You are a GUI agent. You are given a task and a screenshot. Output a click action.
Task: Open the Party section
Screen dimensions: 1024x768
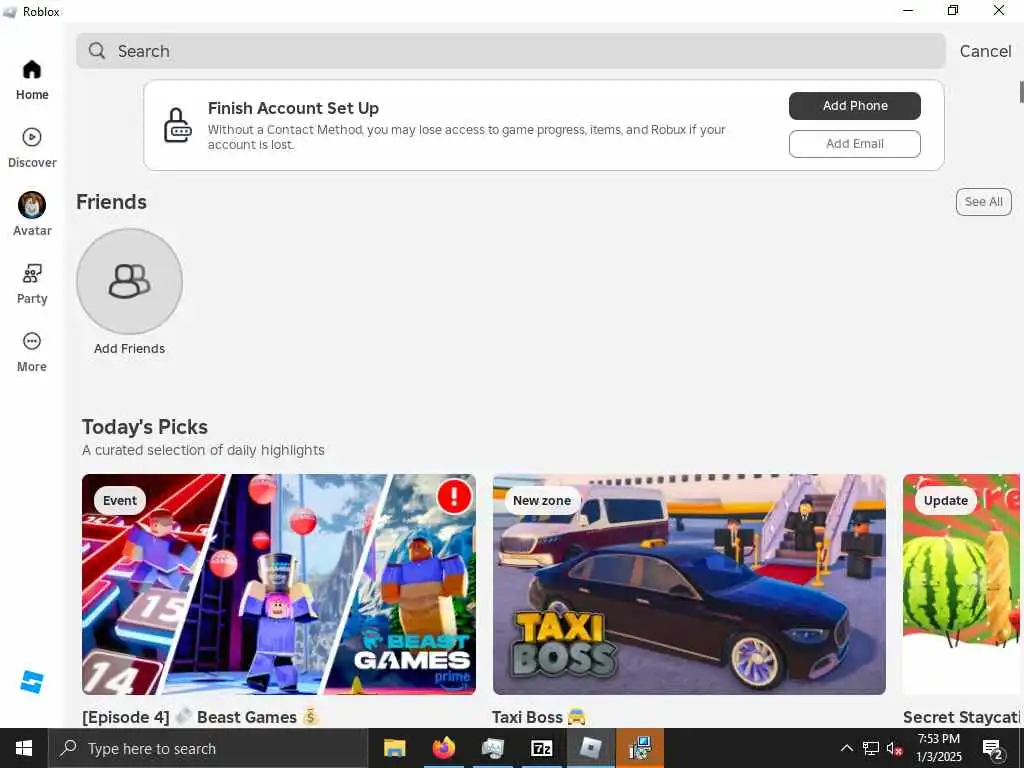tap(31, 284)
